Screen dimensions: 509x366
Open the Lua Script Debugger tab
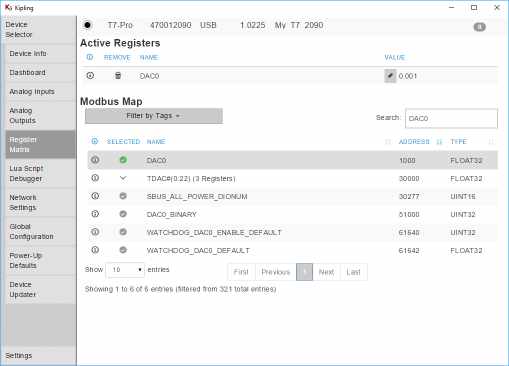[x=26, y=173]
